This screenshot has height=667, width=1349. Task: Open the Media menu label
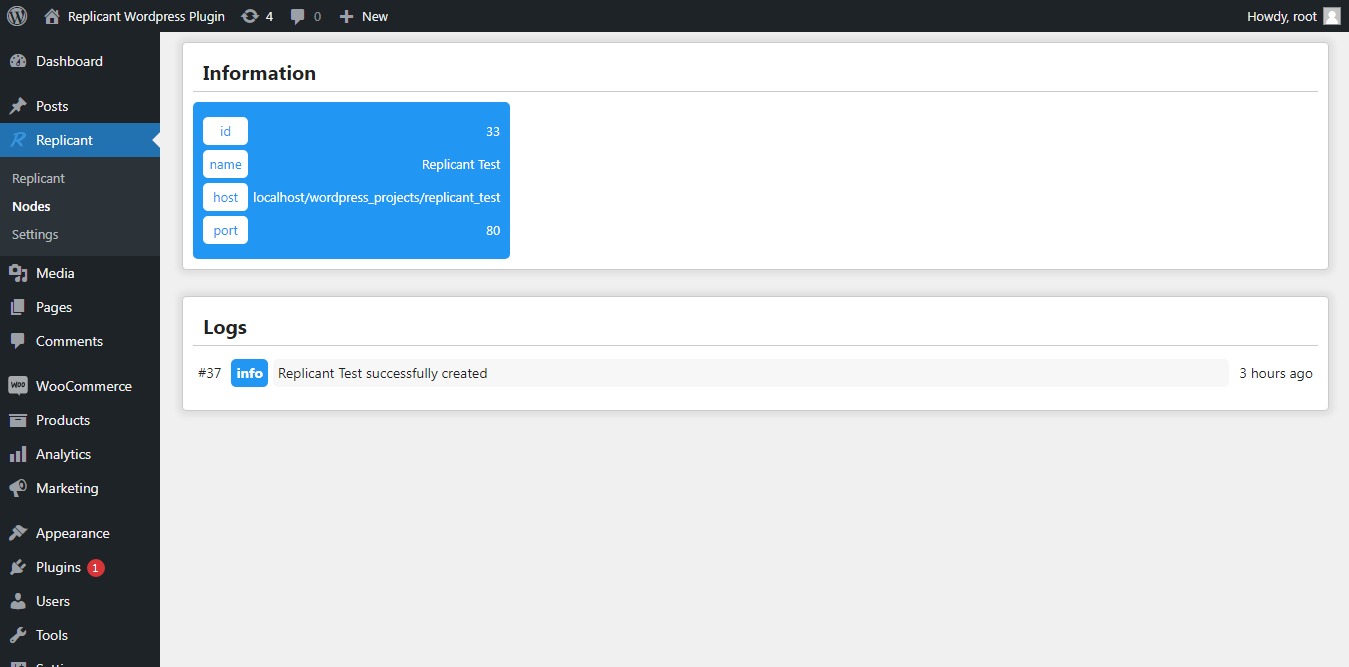[x=55, y=273]
